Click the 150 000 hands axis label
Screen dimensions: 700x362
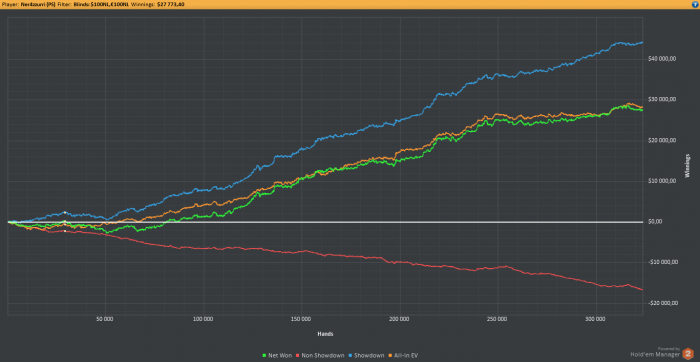(301, 320)
